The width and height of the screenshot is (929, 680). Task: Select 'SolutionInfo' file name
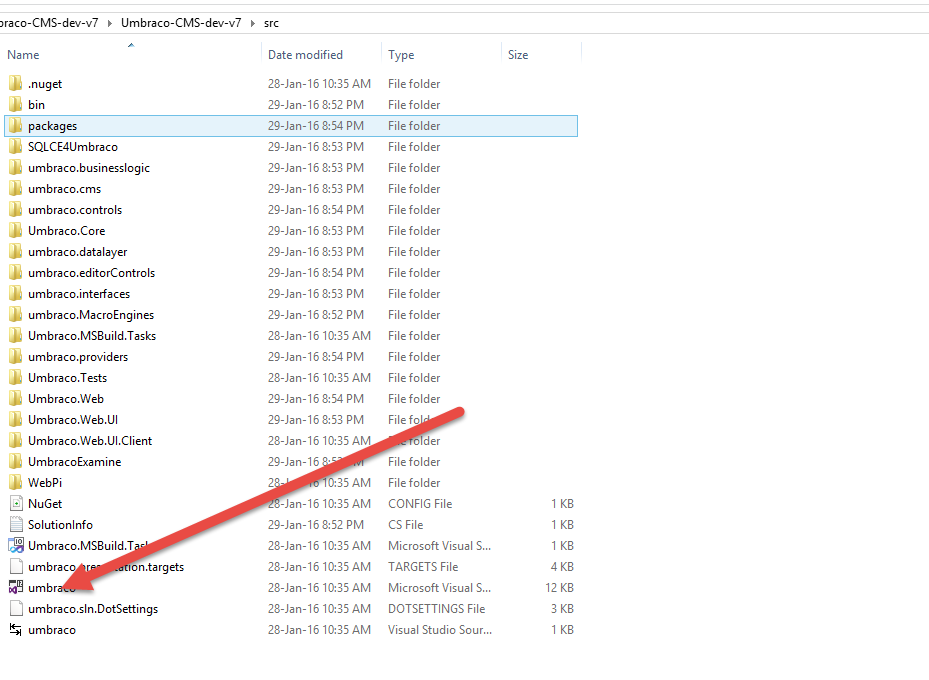[60, 525]
